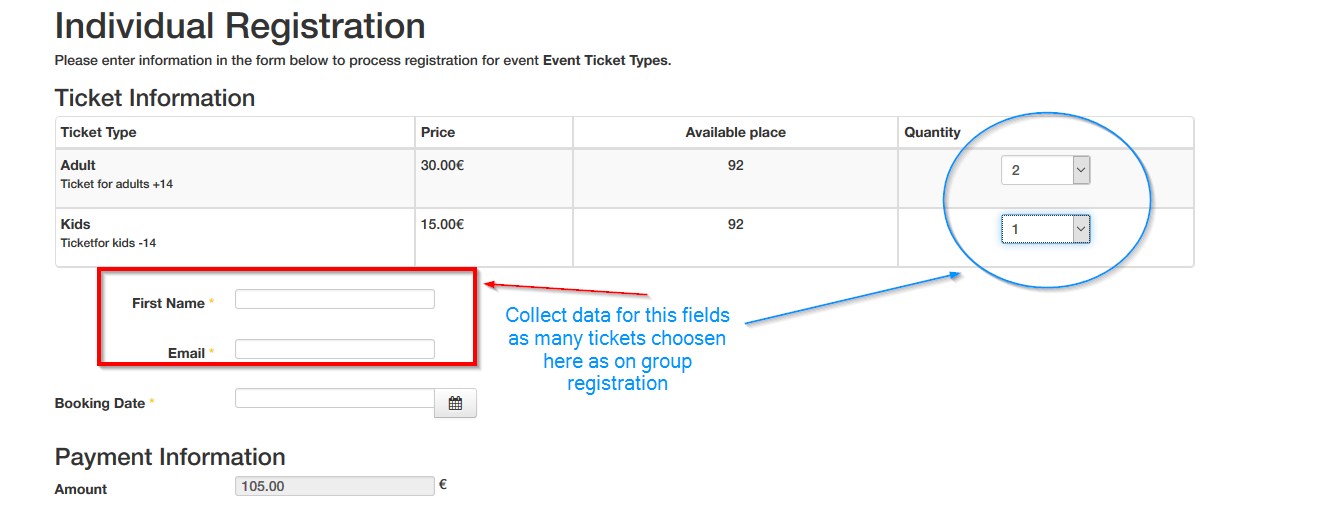Click the Booking Date text field
Screen dimensions: 1325x519
(x=334, y=399)
